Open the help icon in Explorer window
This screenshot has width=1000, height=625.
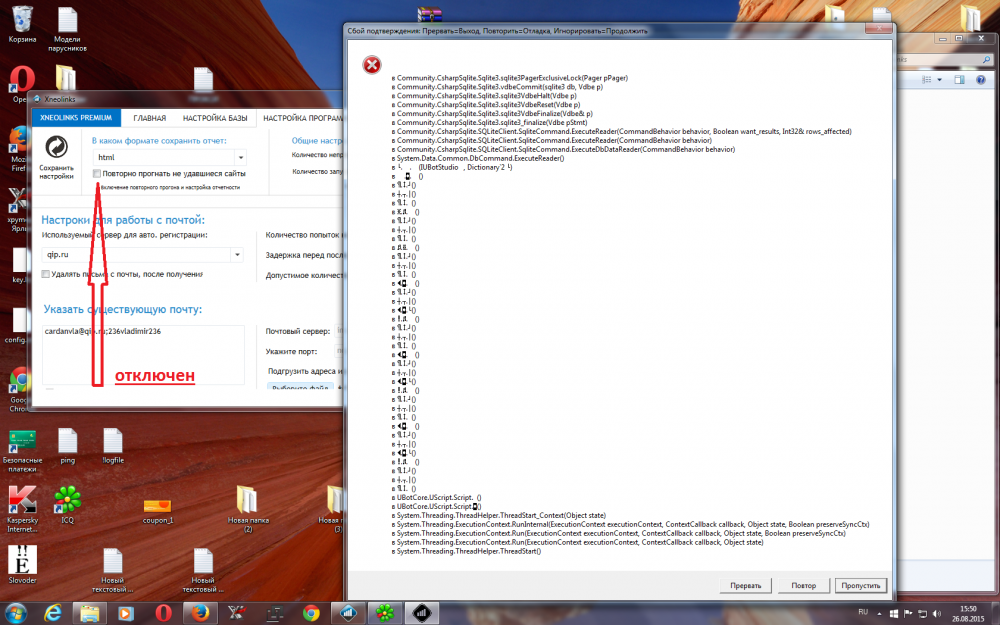coord(981,80)
